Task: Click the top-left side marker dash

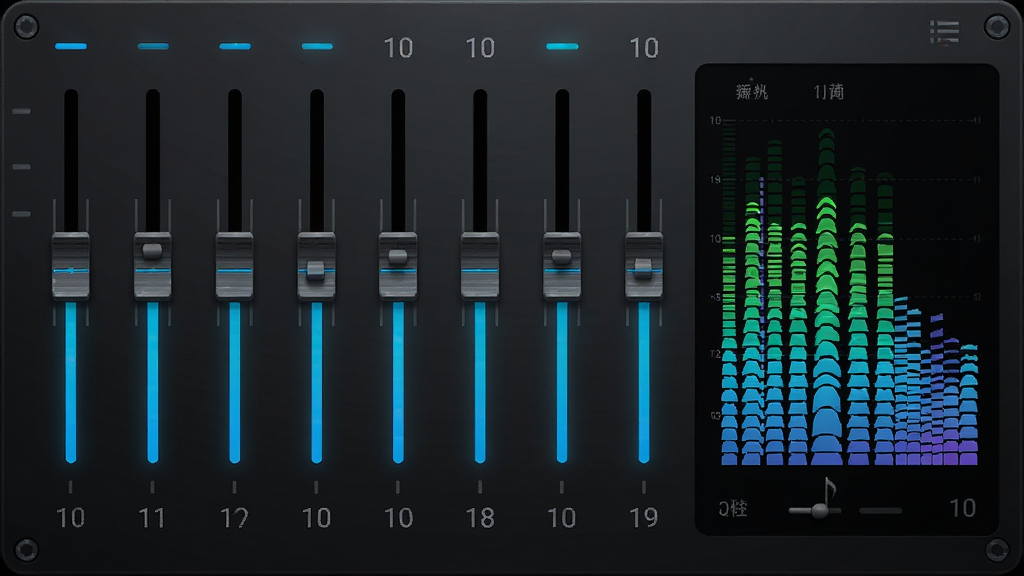Action: [22, 112]
